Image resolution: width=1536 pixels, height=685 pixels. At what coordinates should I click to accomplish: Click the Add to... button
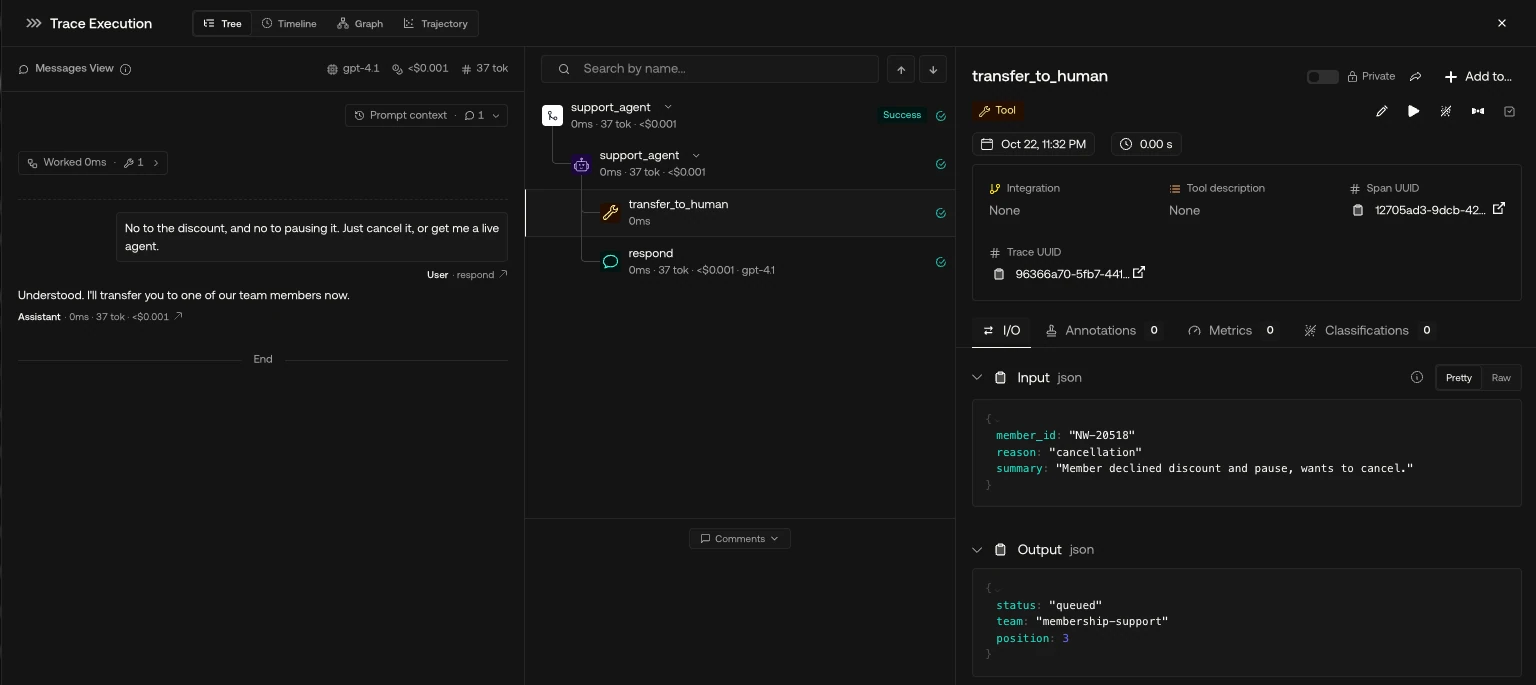pyautogui.click(x=1478, y=76)
